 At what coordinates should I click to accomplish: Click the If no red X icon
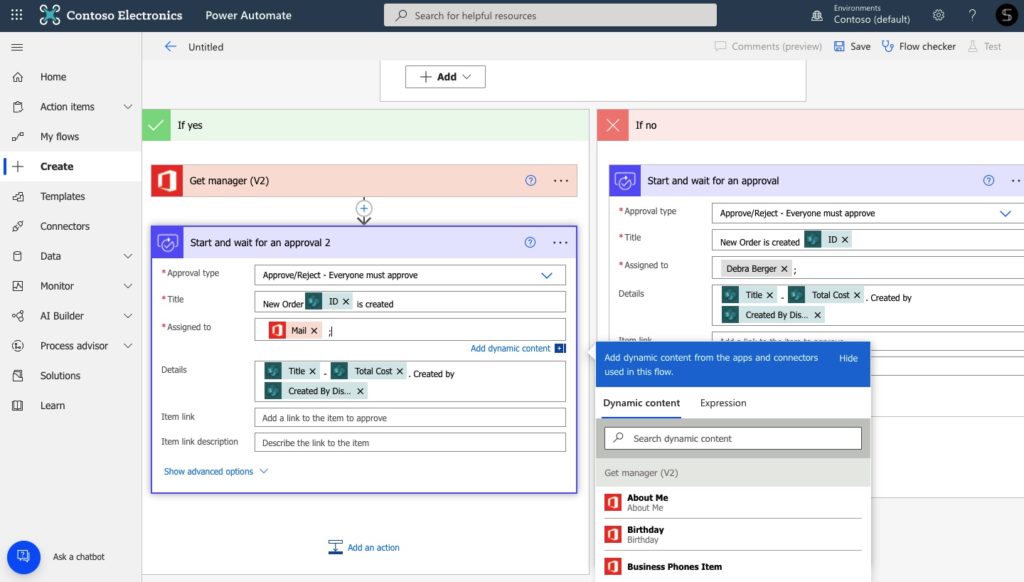point(613,125)
